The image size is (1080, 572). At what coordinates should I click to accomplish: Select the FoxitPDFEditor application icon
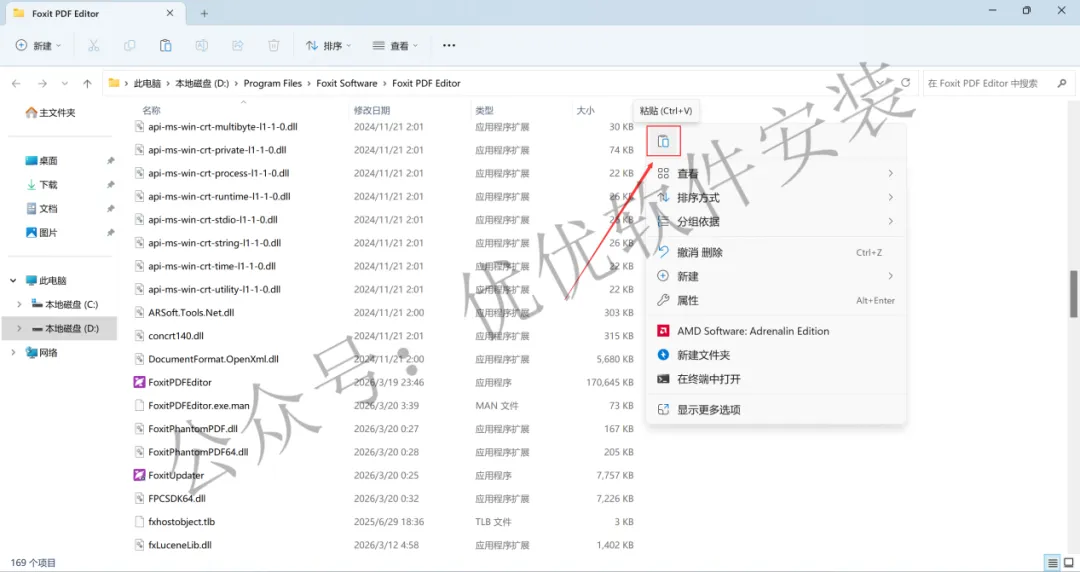(139, 382)
